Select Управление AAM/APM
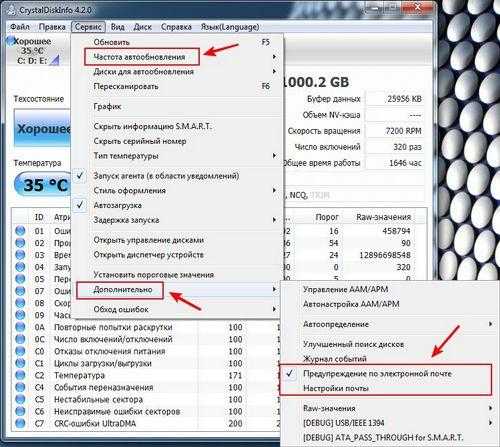Image resolution: width=500 pixels, height=447 pixels. coord(388,289)
